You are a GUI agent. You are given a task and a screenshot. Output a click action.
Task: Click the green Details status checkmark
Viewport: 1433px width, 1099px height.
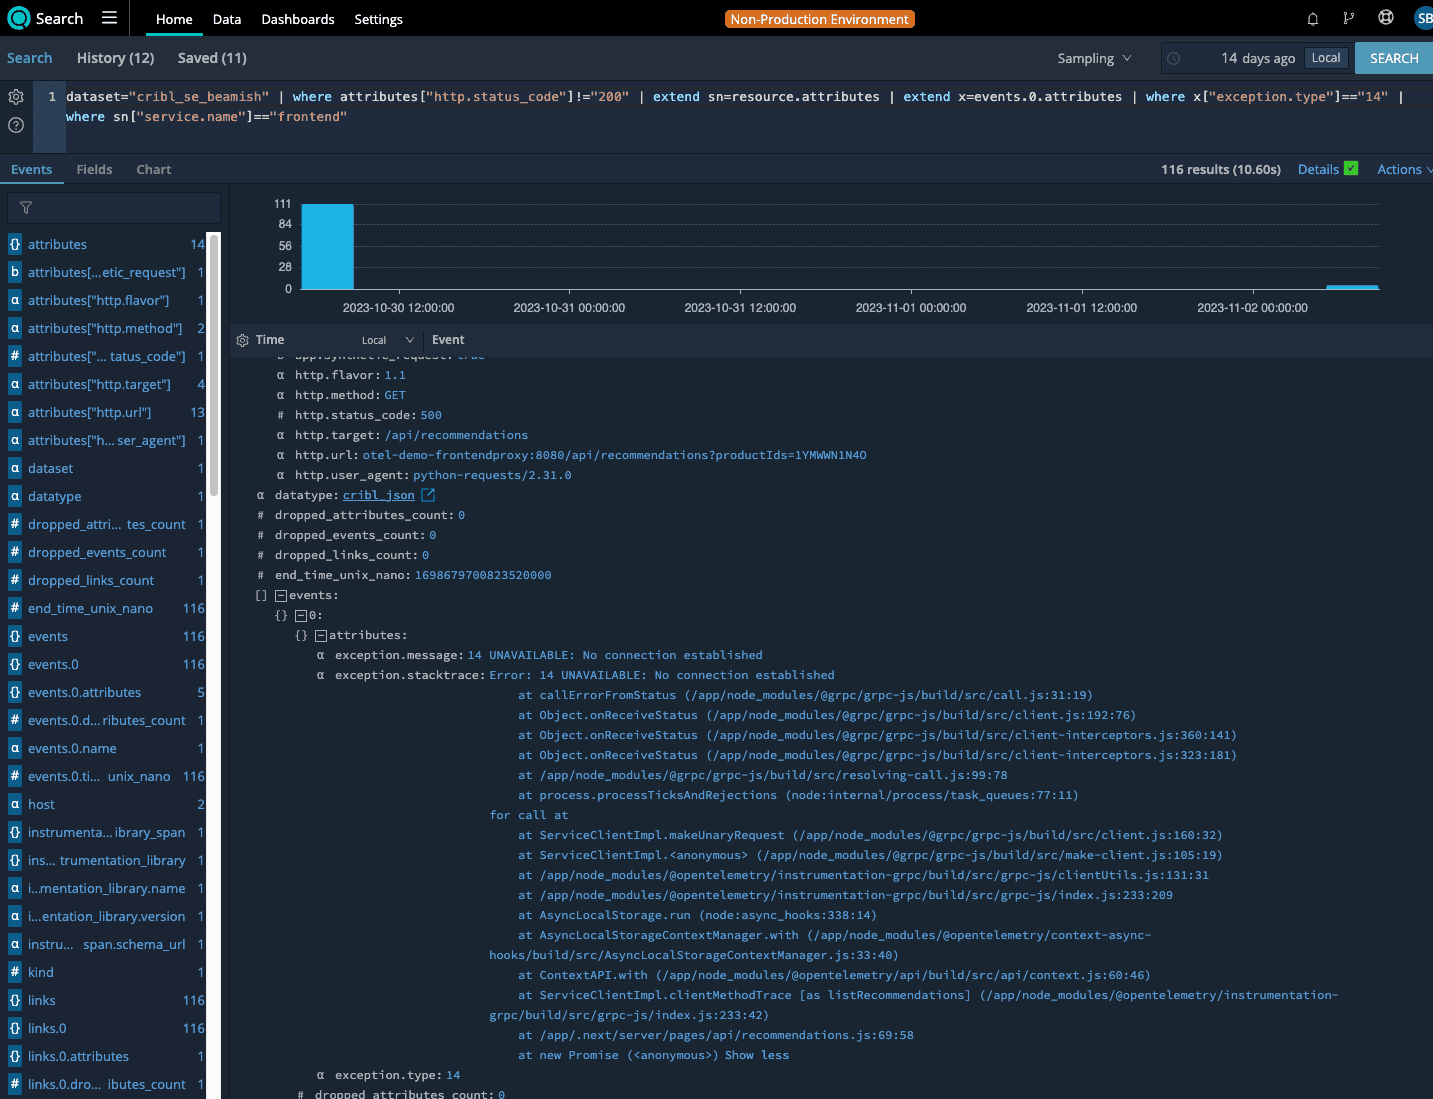point(1351,169)
